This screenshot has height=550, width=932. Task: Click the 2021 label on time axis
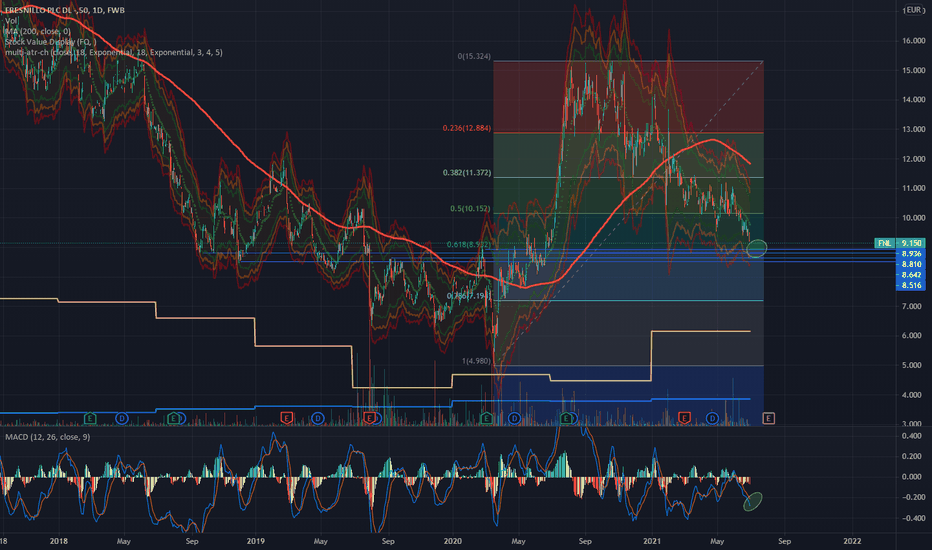tap(651, 541)
